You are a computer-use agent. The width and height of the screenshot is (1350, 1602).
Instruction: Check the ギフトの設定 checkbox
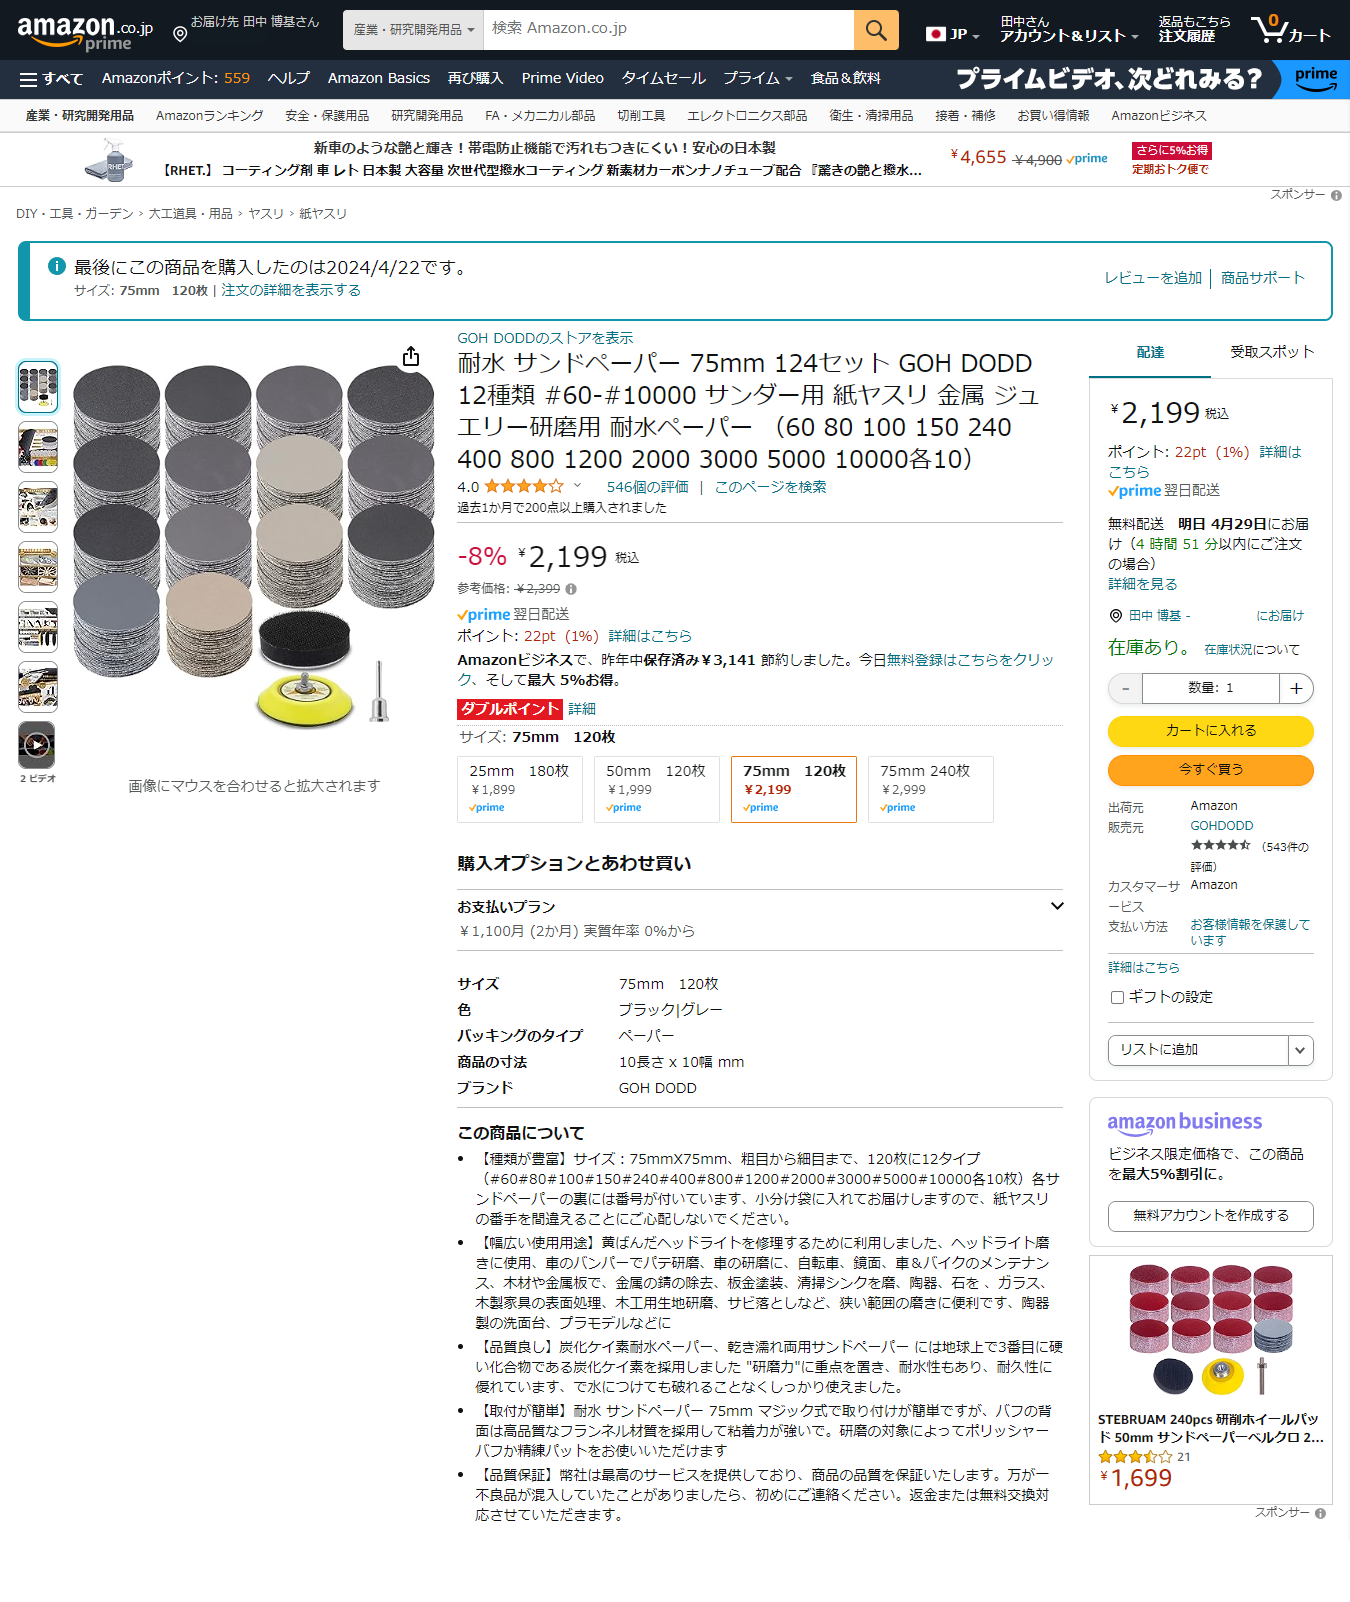[x=1117, y=997]
